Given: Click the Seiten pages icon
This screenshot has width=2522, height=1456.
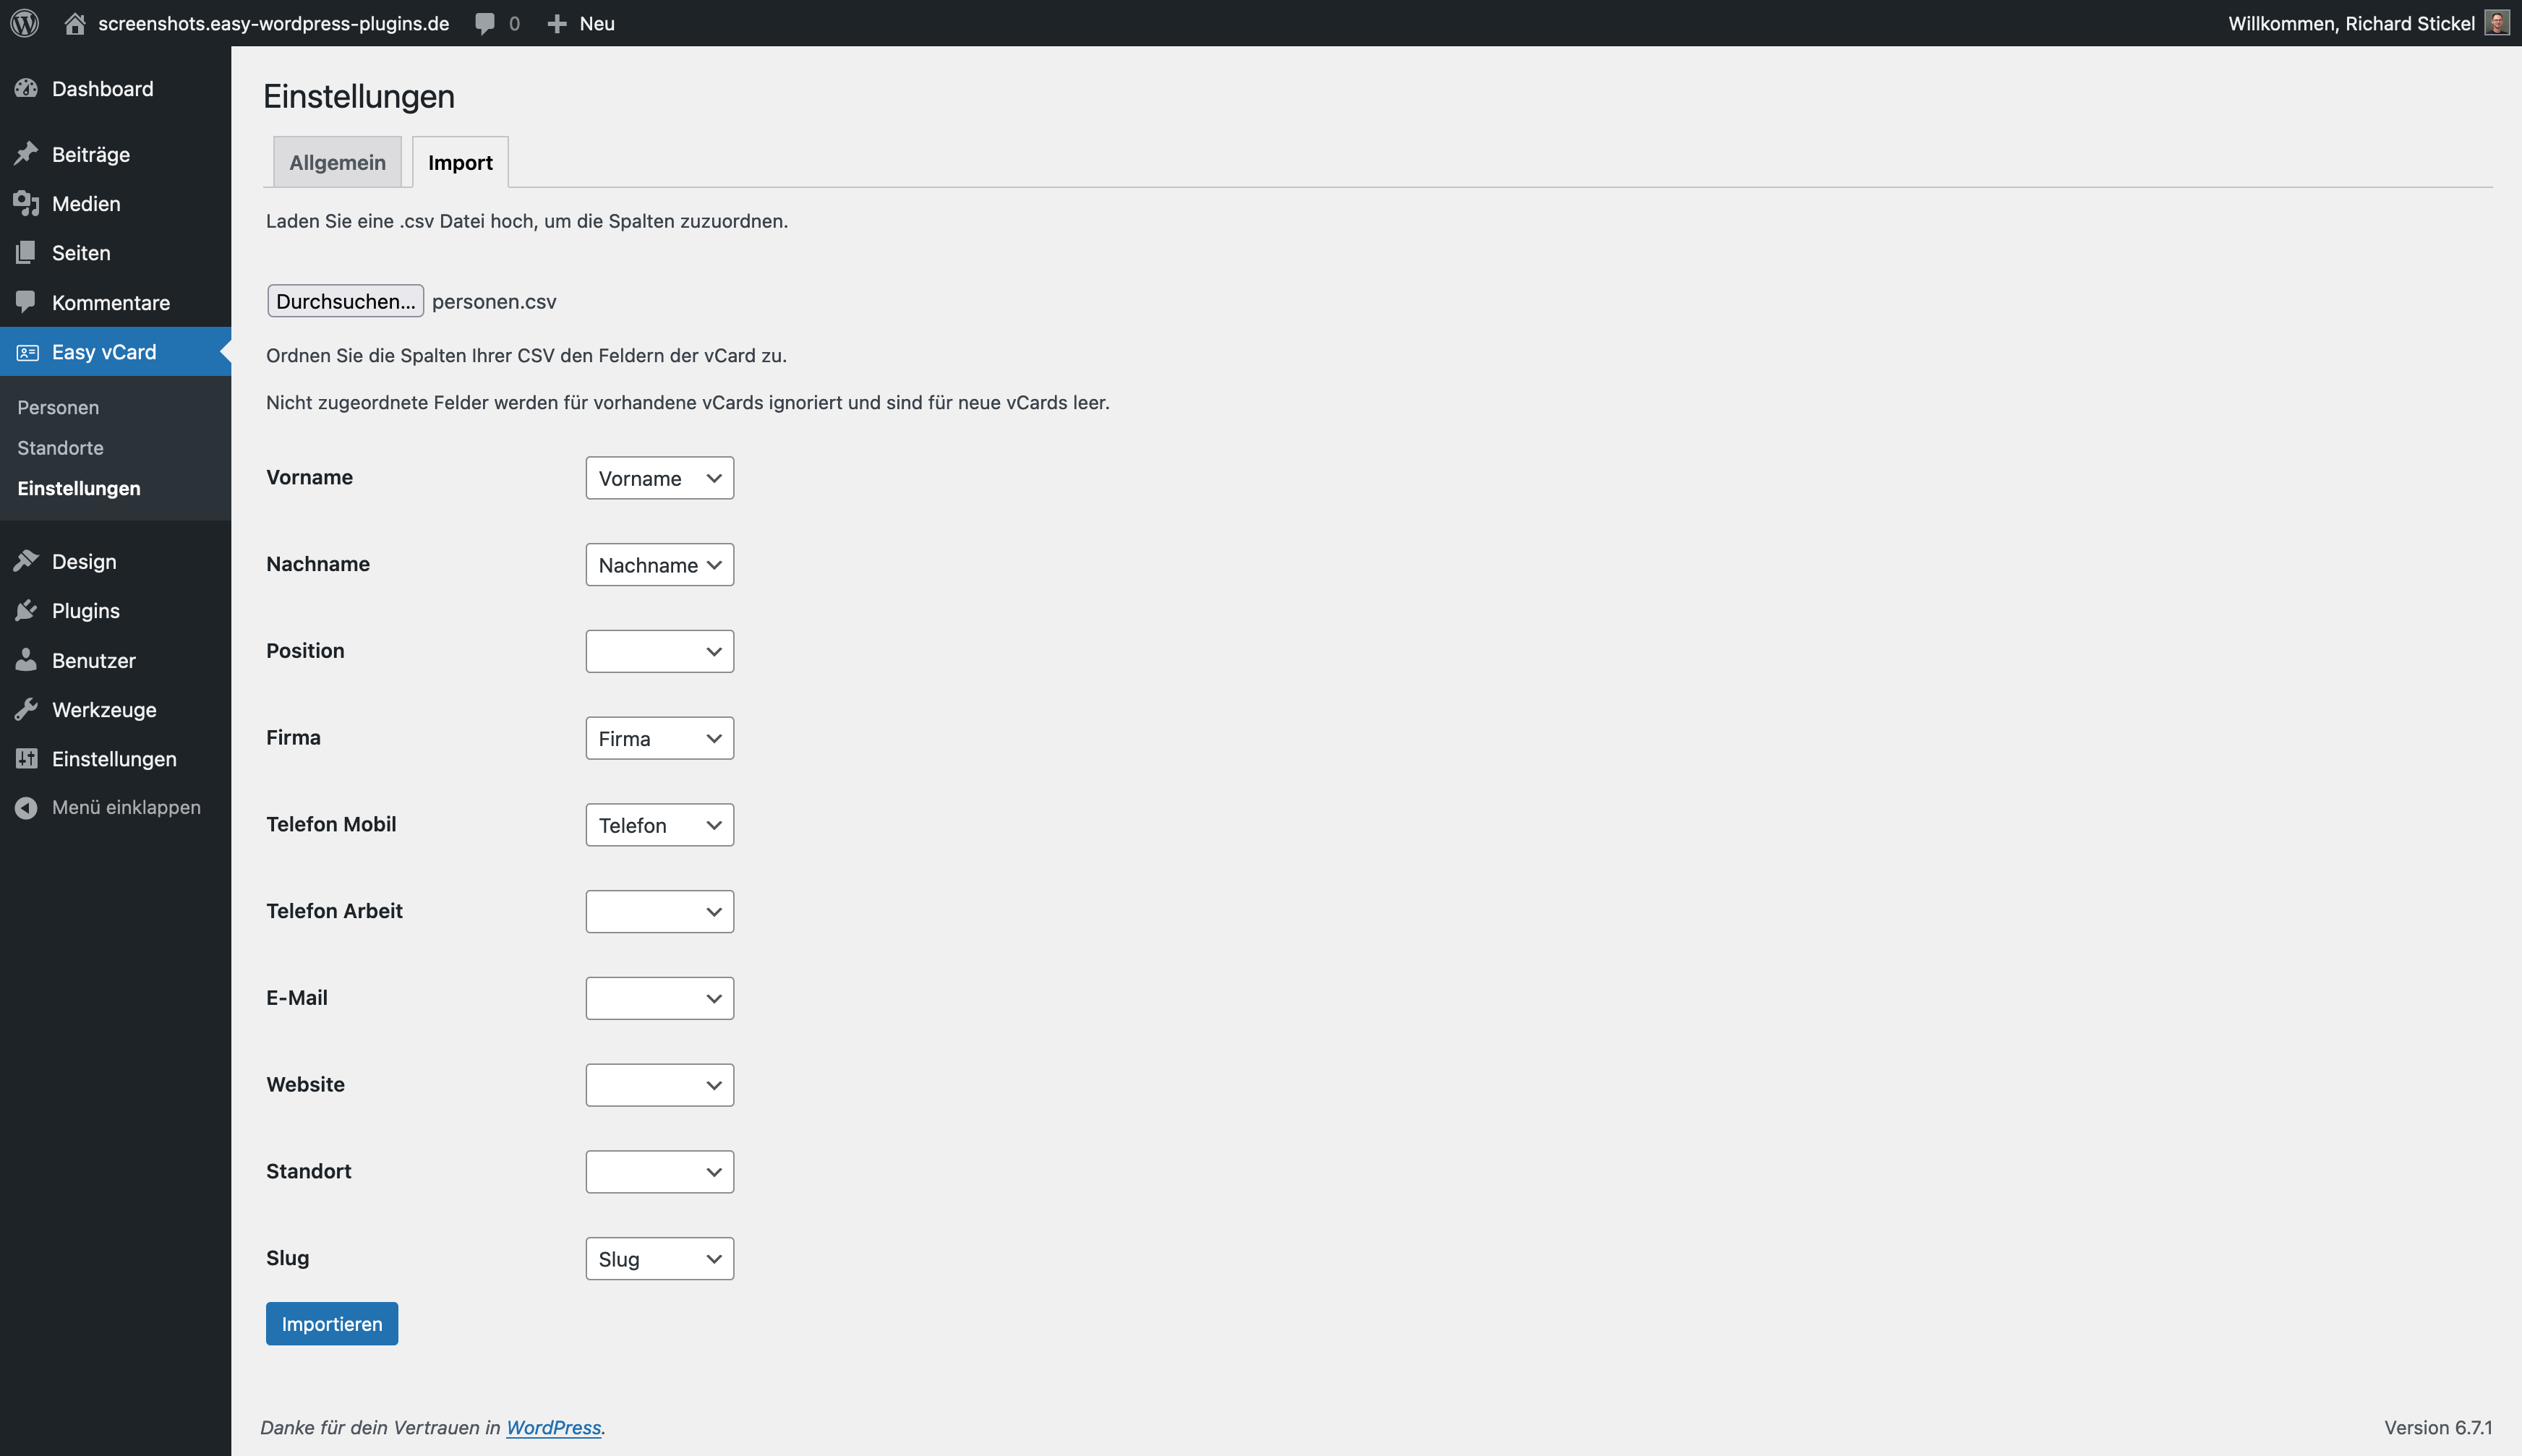Looking at the screenshot, I should tap(27, 253).
